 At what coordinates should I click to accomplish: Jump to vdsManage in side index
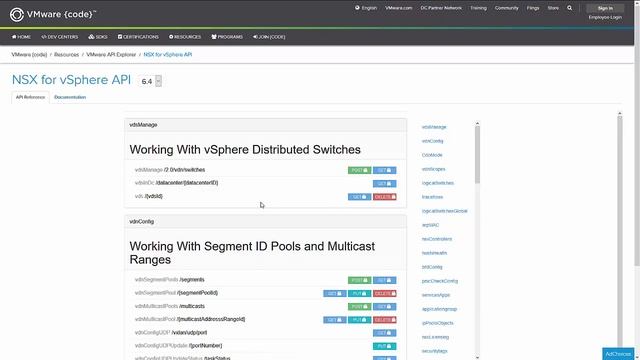(434, 127)
